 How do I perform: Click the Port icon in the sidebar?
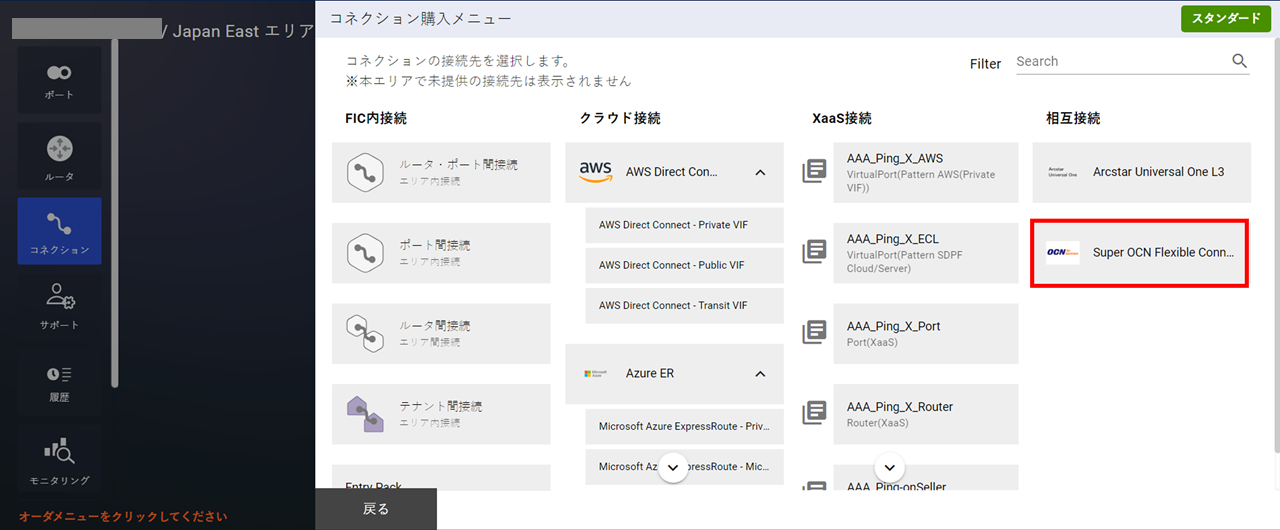(x=59, y=80)
